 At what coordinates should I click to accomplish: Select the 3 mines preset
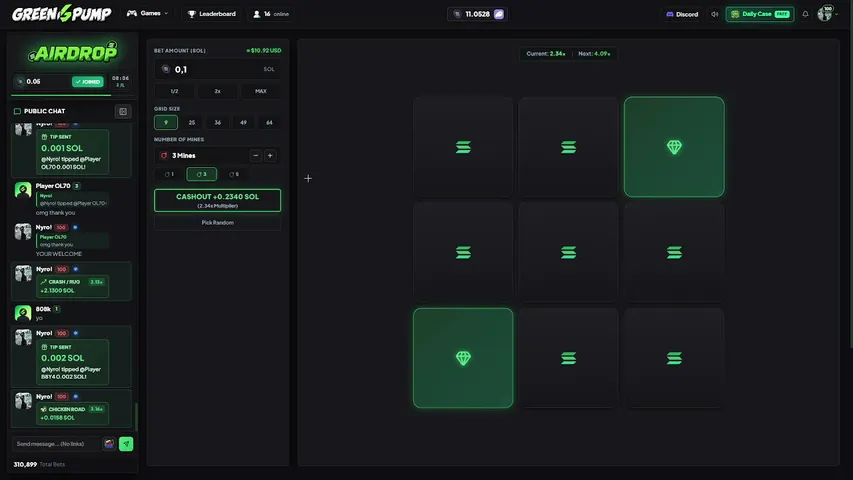(x=201, y=174)
